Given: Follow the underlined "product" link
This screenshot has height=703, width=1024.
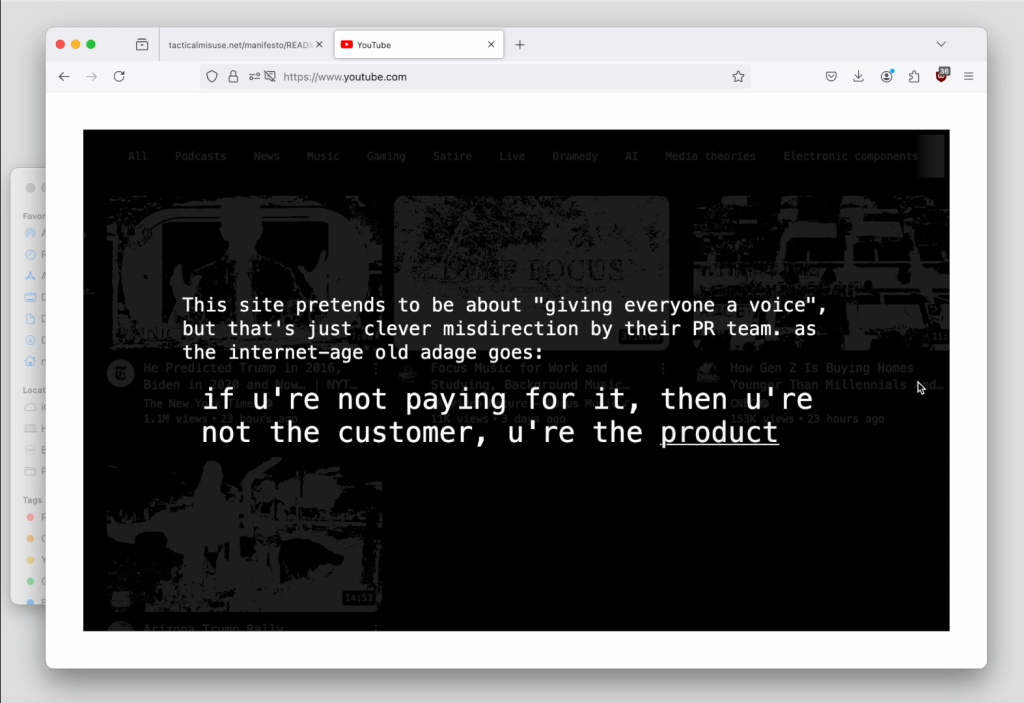Looking at the screenshot, I should tap(718, 433).
